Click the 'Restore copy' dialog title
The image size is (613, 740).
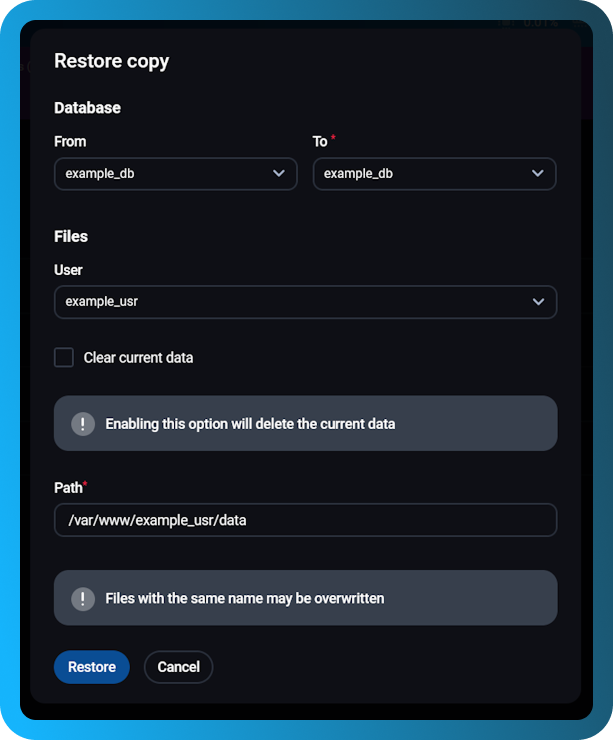click(111, 61)
